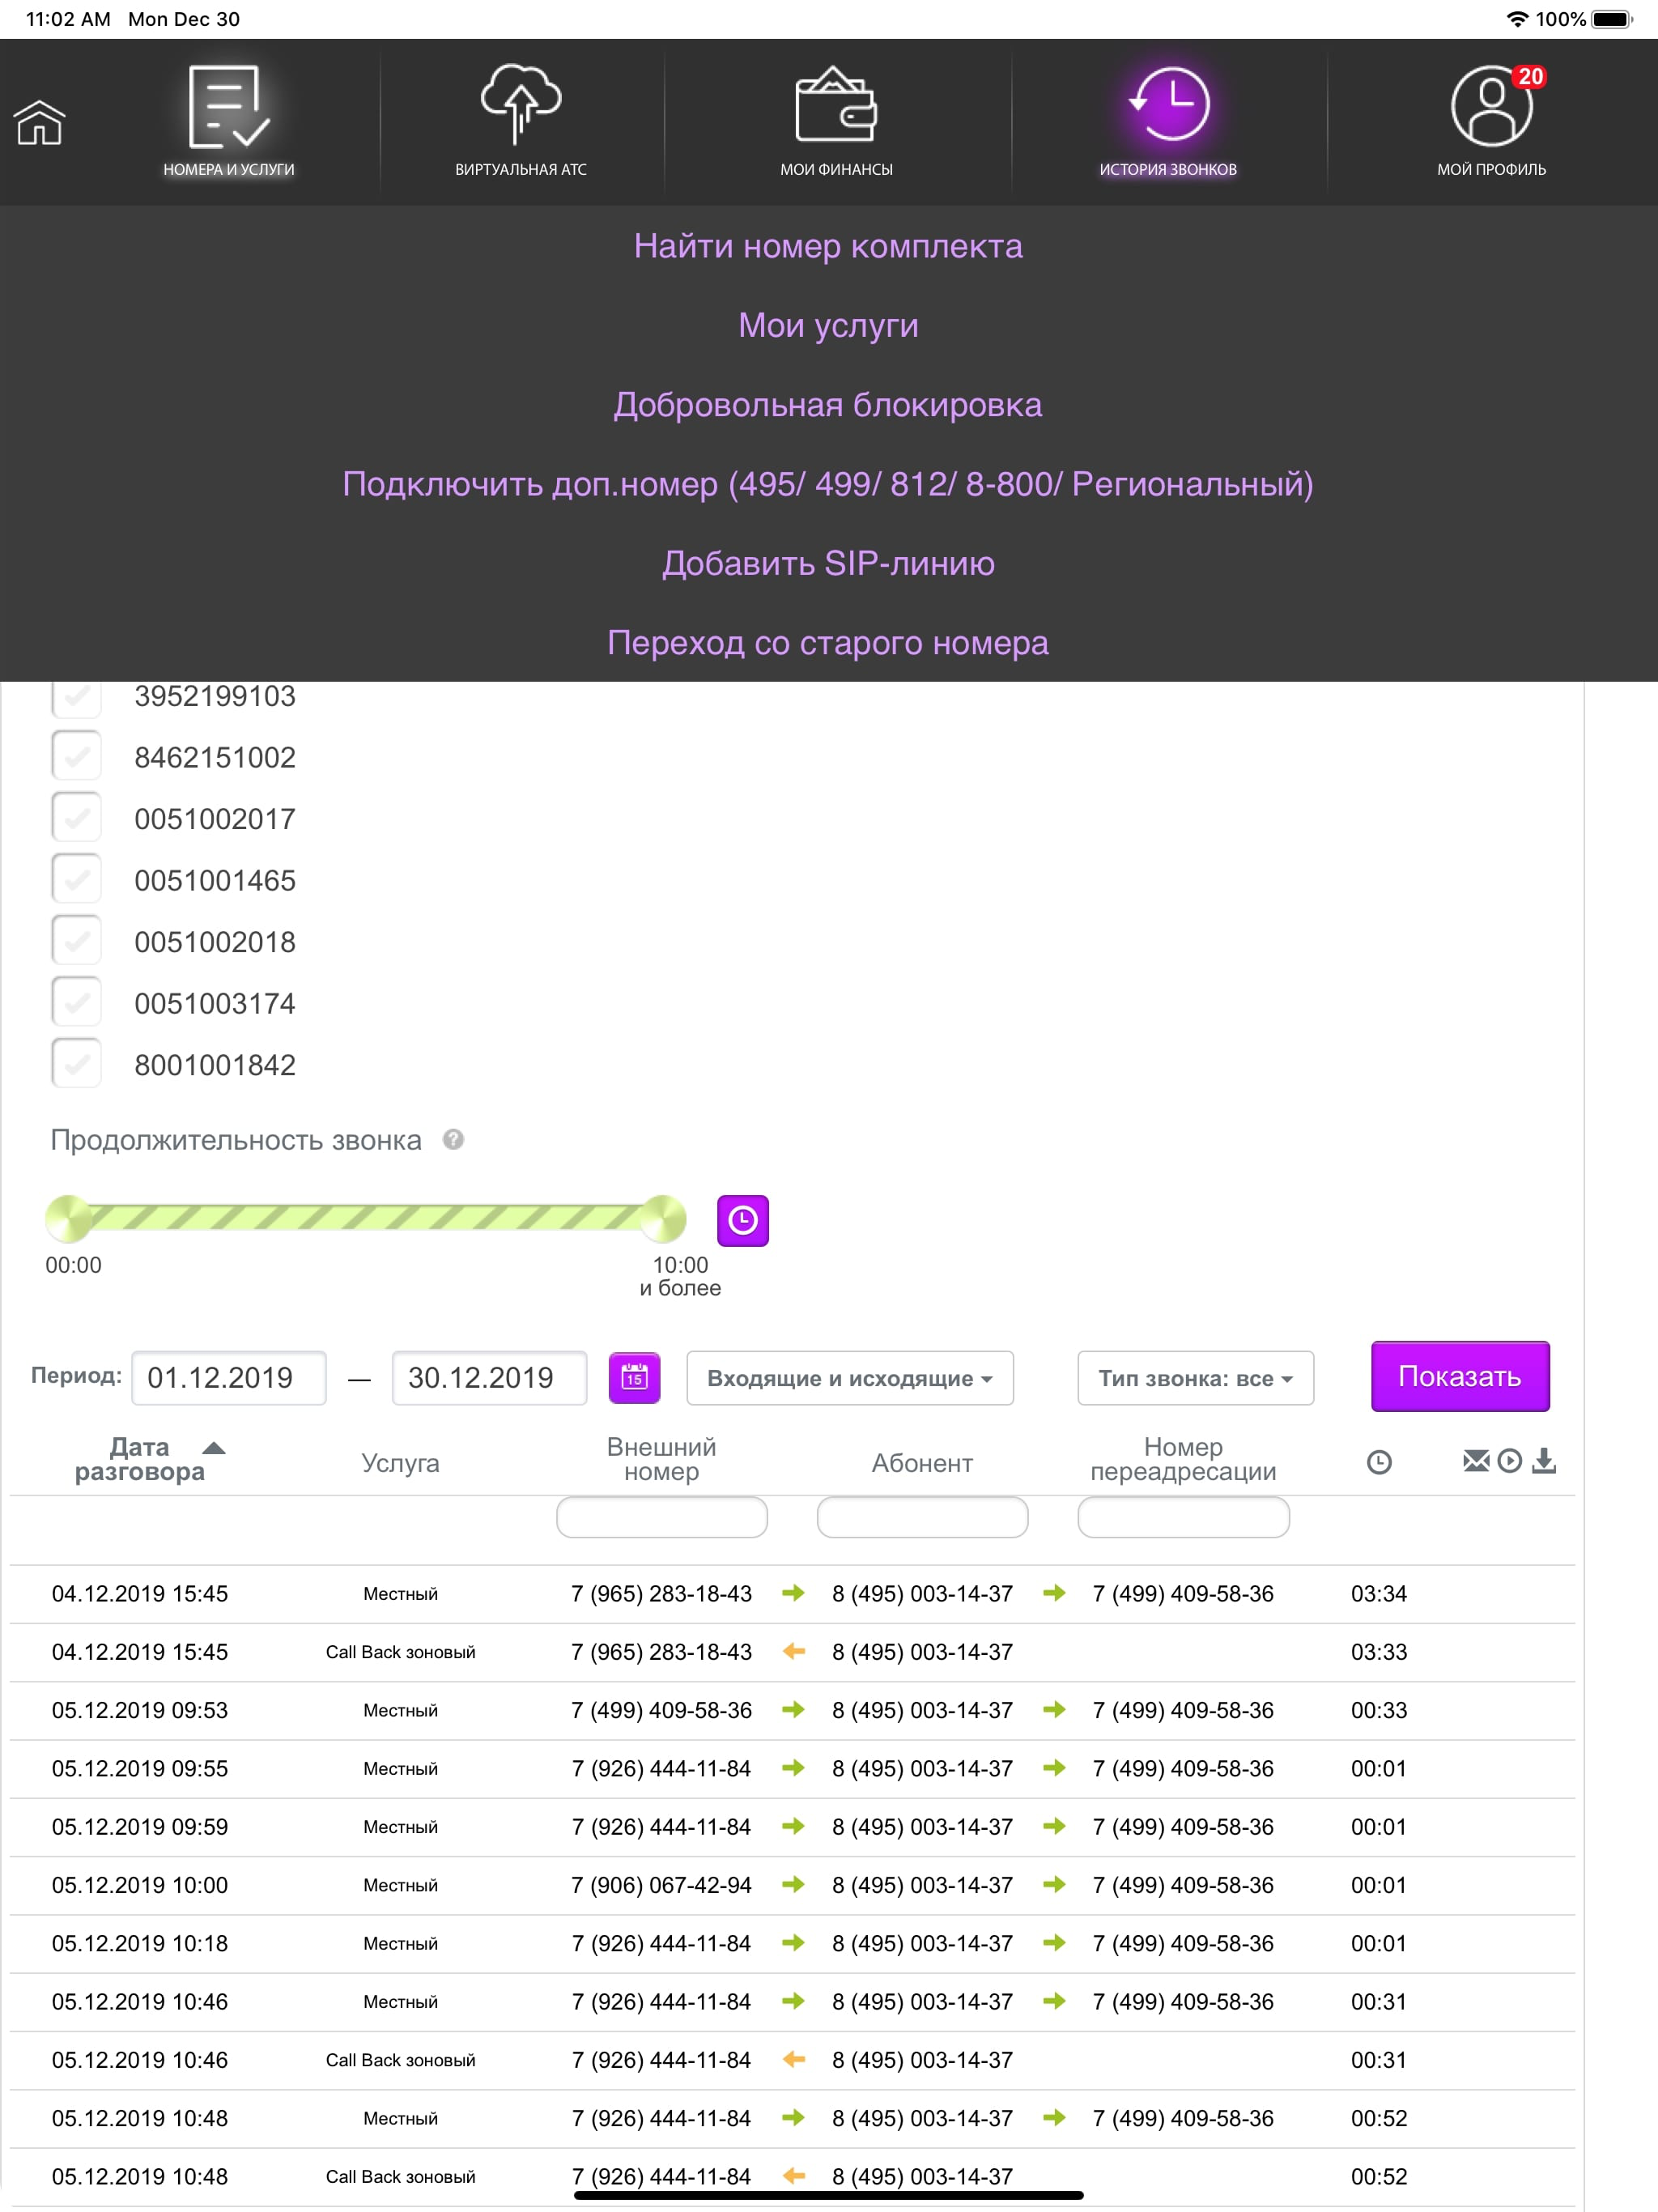Open the purple calendar period picker
The height and width of the screenshot is (2212, 1658).
(634, 1377)
